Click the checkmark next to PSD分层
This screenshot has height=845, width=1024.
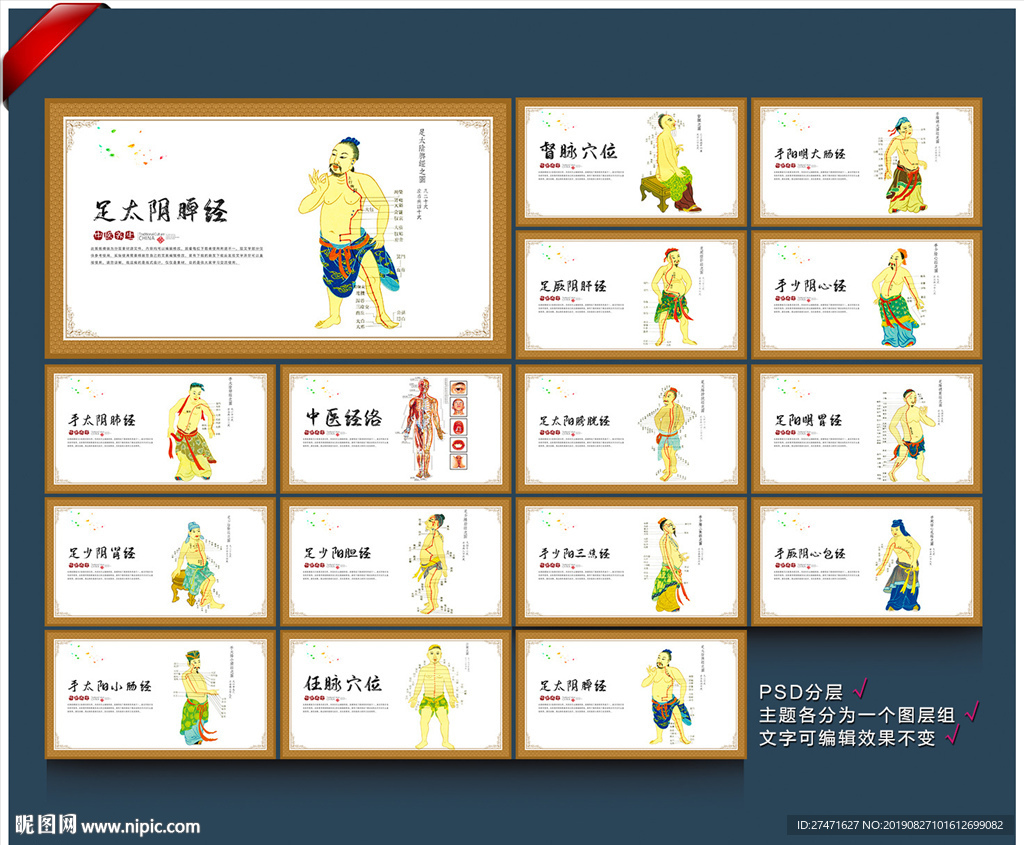point(860,690)
